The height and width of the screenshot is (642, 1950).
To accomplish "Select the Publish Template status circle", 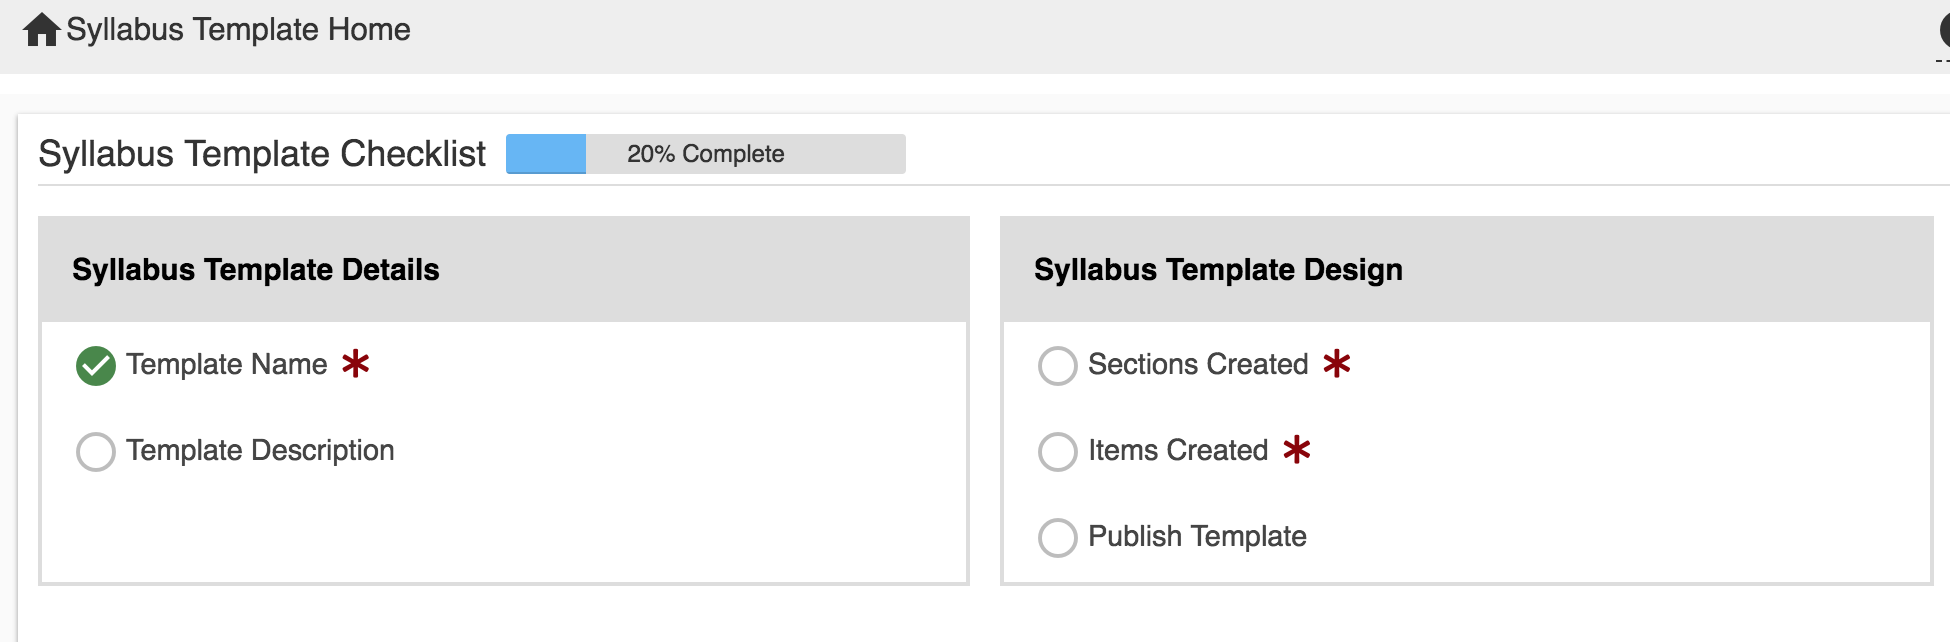I will pyautogui.click(x=1058, y=538).
